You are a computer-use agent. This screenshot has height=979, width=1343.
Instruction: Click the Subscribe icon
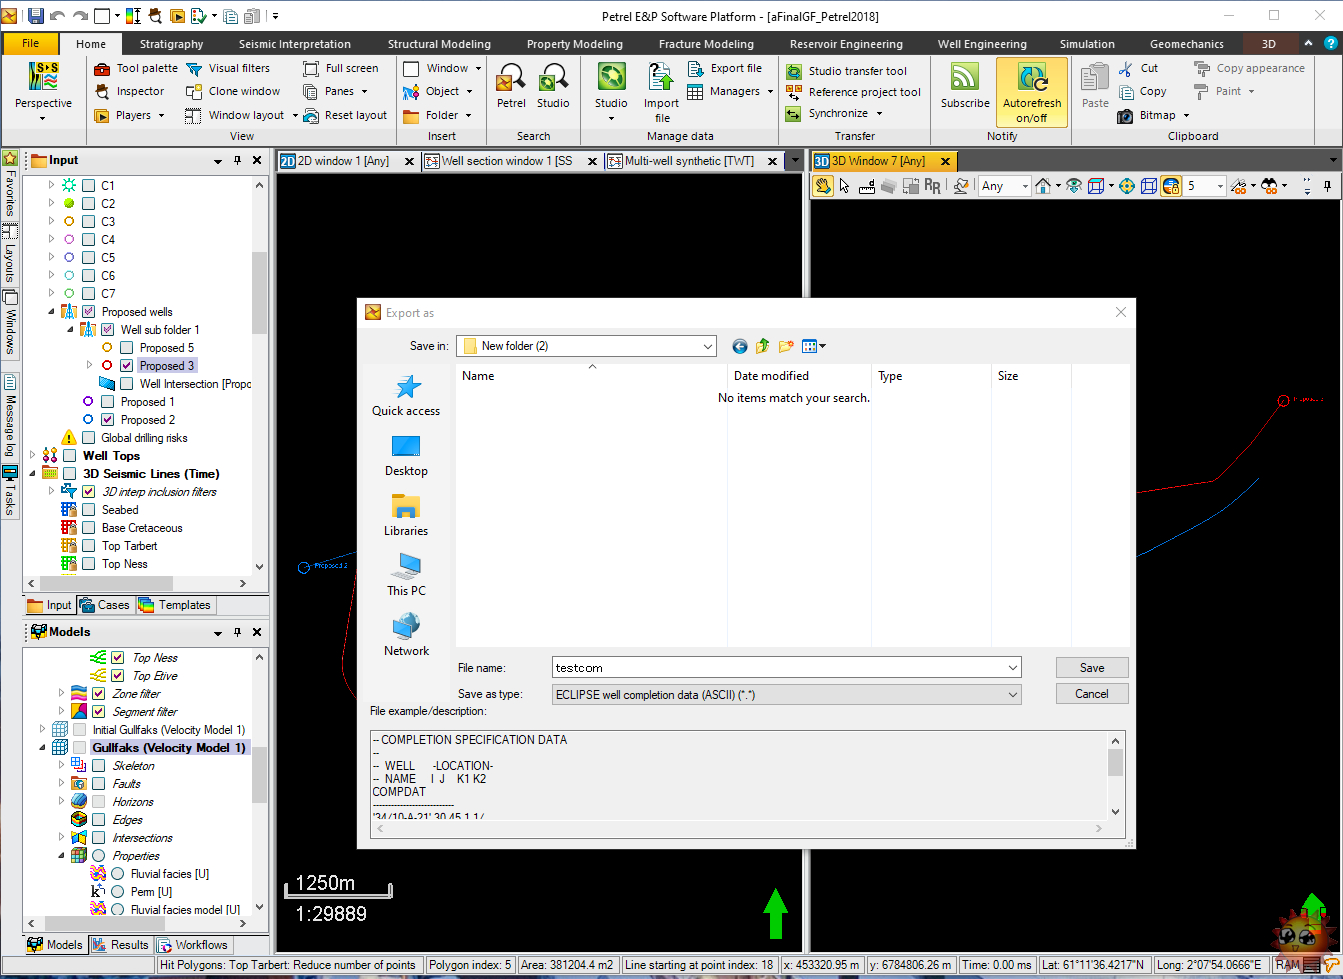click(965, 78)
